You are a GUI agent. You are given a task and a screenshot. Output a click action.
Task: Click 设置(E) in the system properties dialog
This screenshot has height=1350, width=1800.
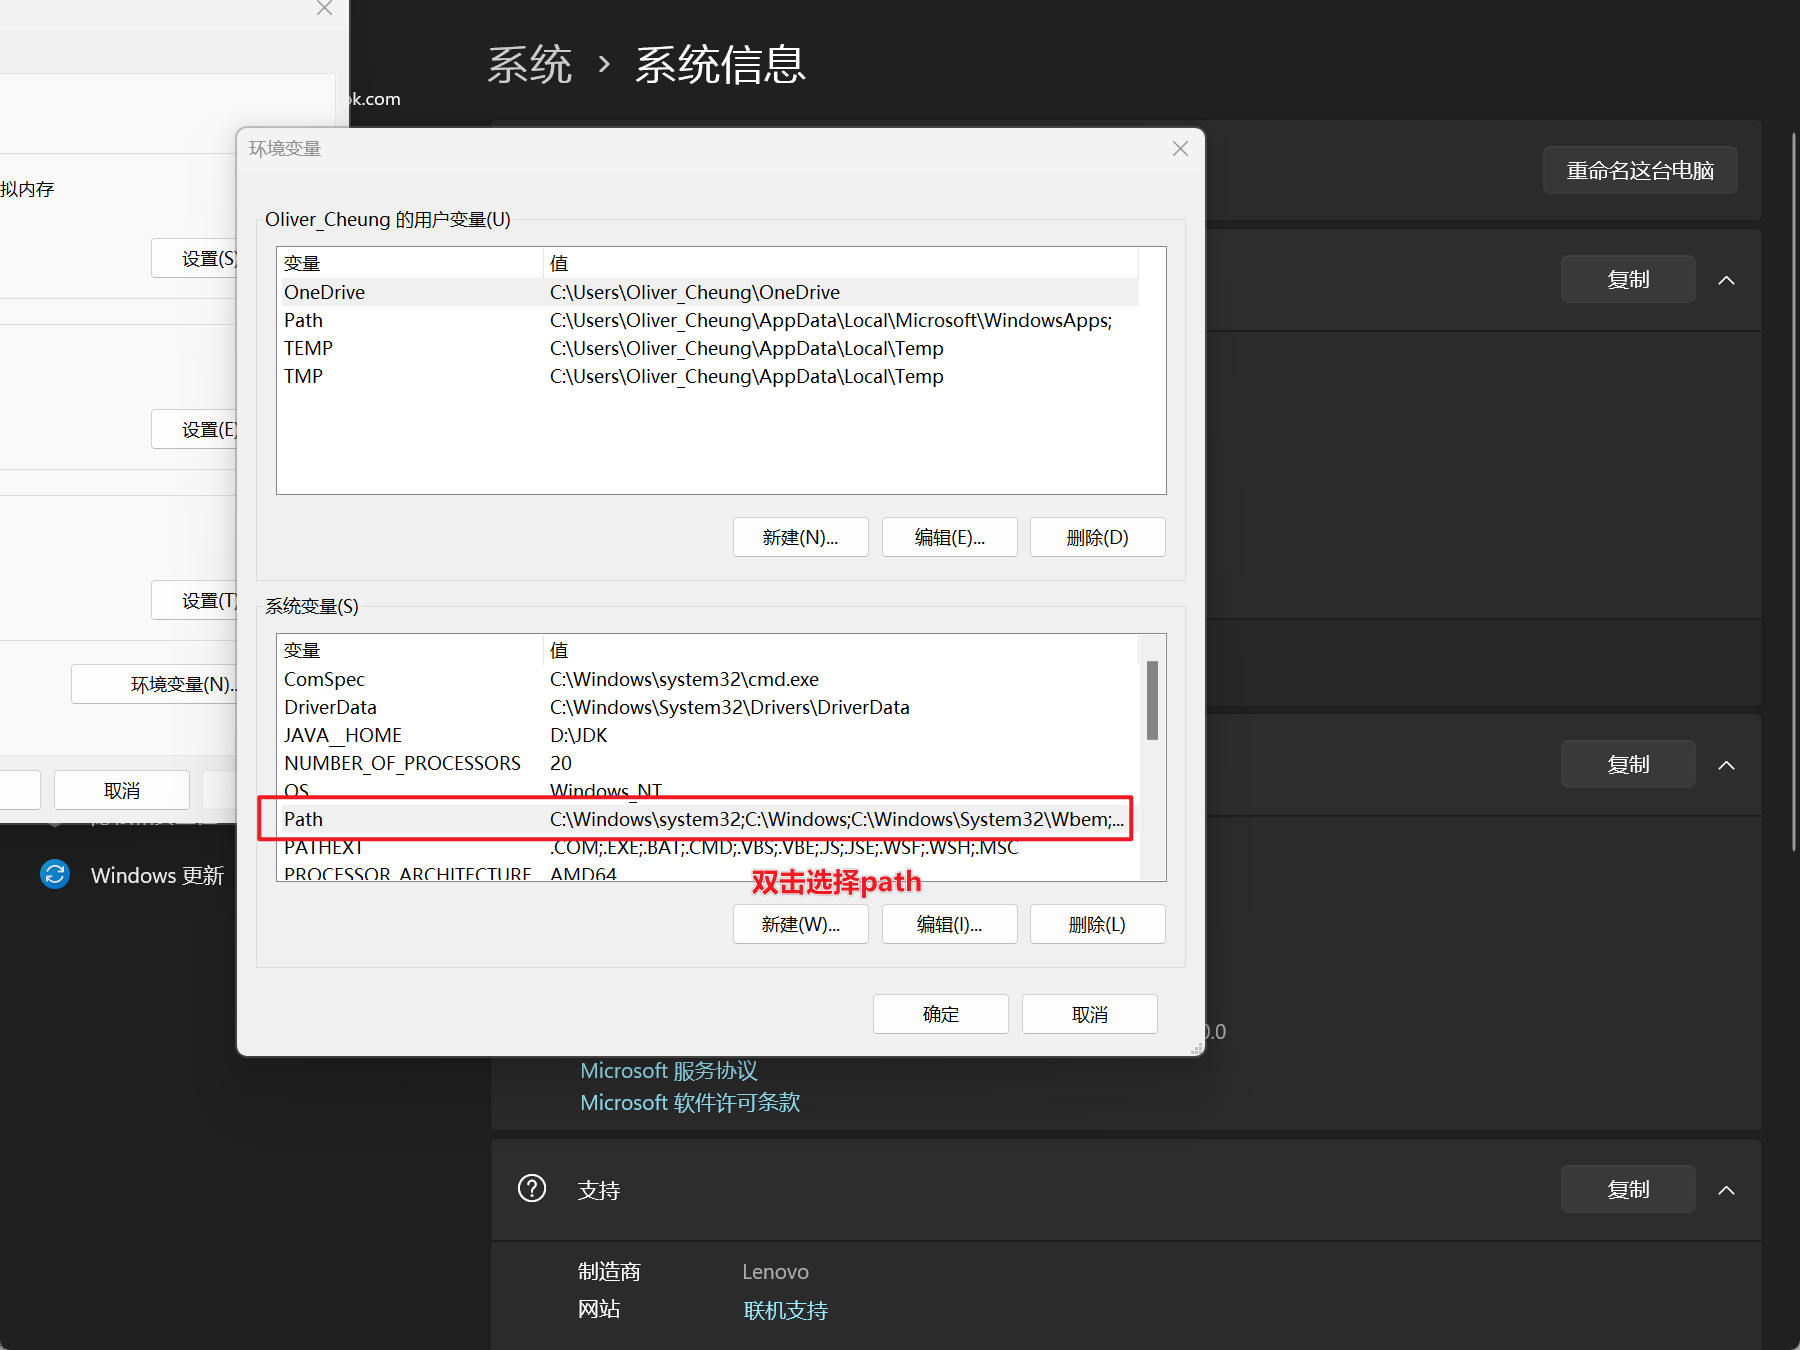click(x=195, y=429)
